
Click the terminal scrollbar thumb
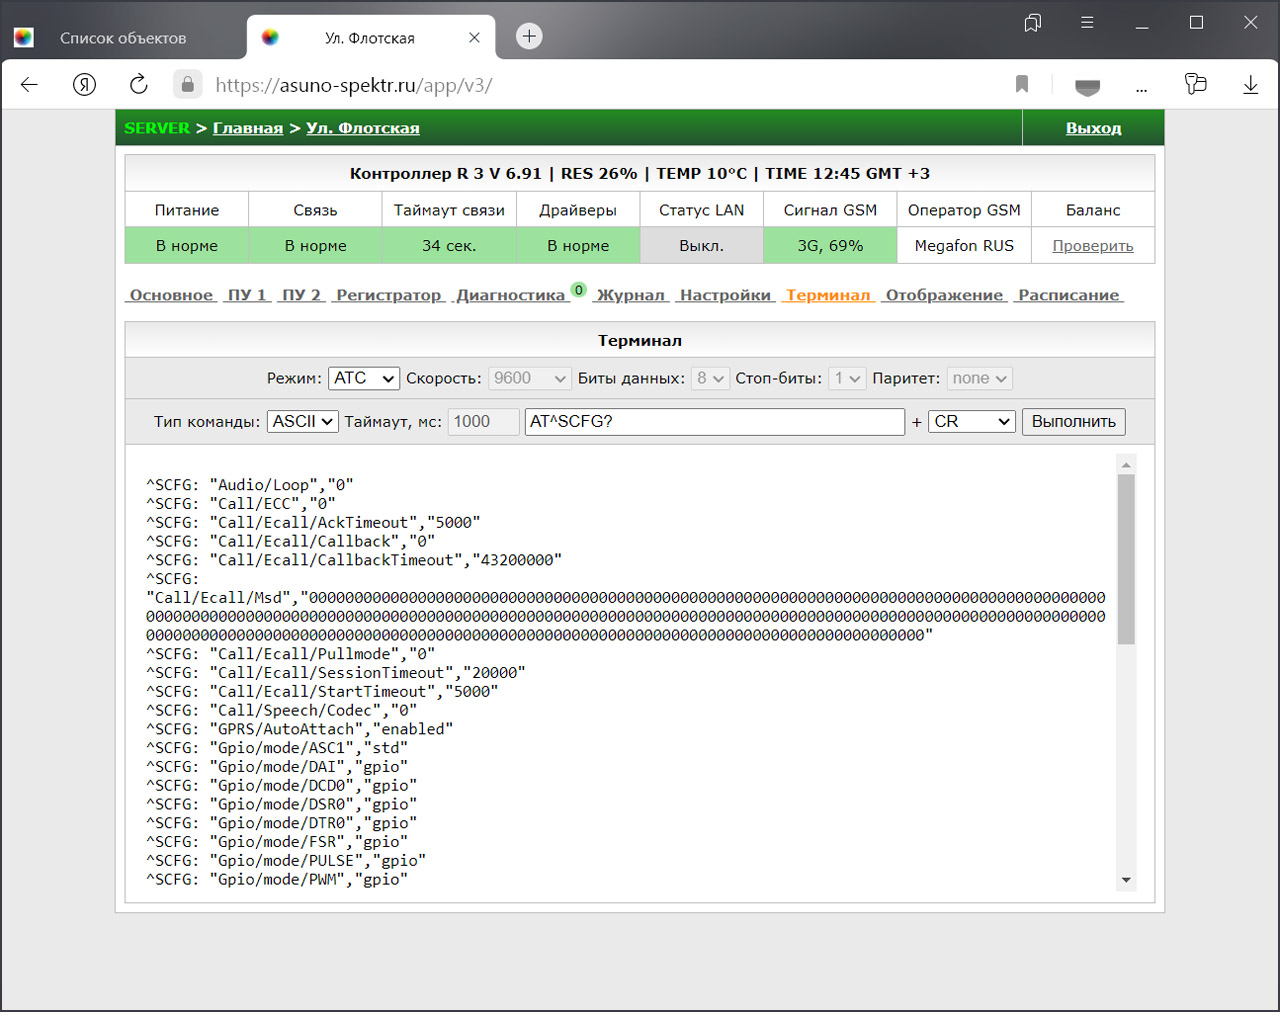[1126, 560]
